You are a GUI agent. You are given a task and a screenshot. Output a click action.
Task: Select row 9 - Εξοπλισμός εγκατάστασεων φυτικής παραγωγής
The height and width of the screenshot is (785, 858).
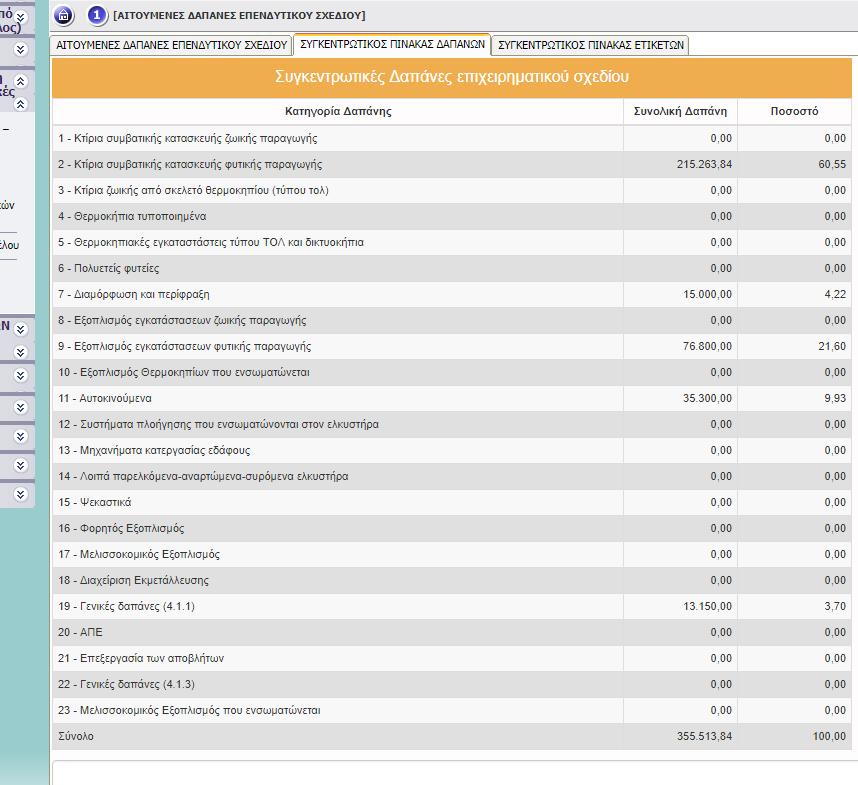(452, 346)
